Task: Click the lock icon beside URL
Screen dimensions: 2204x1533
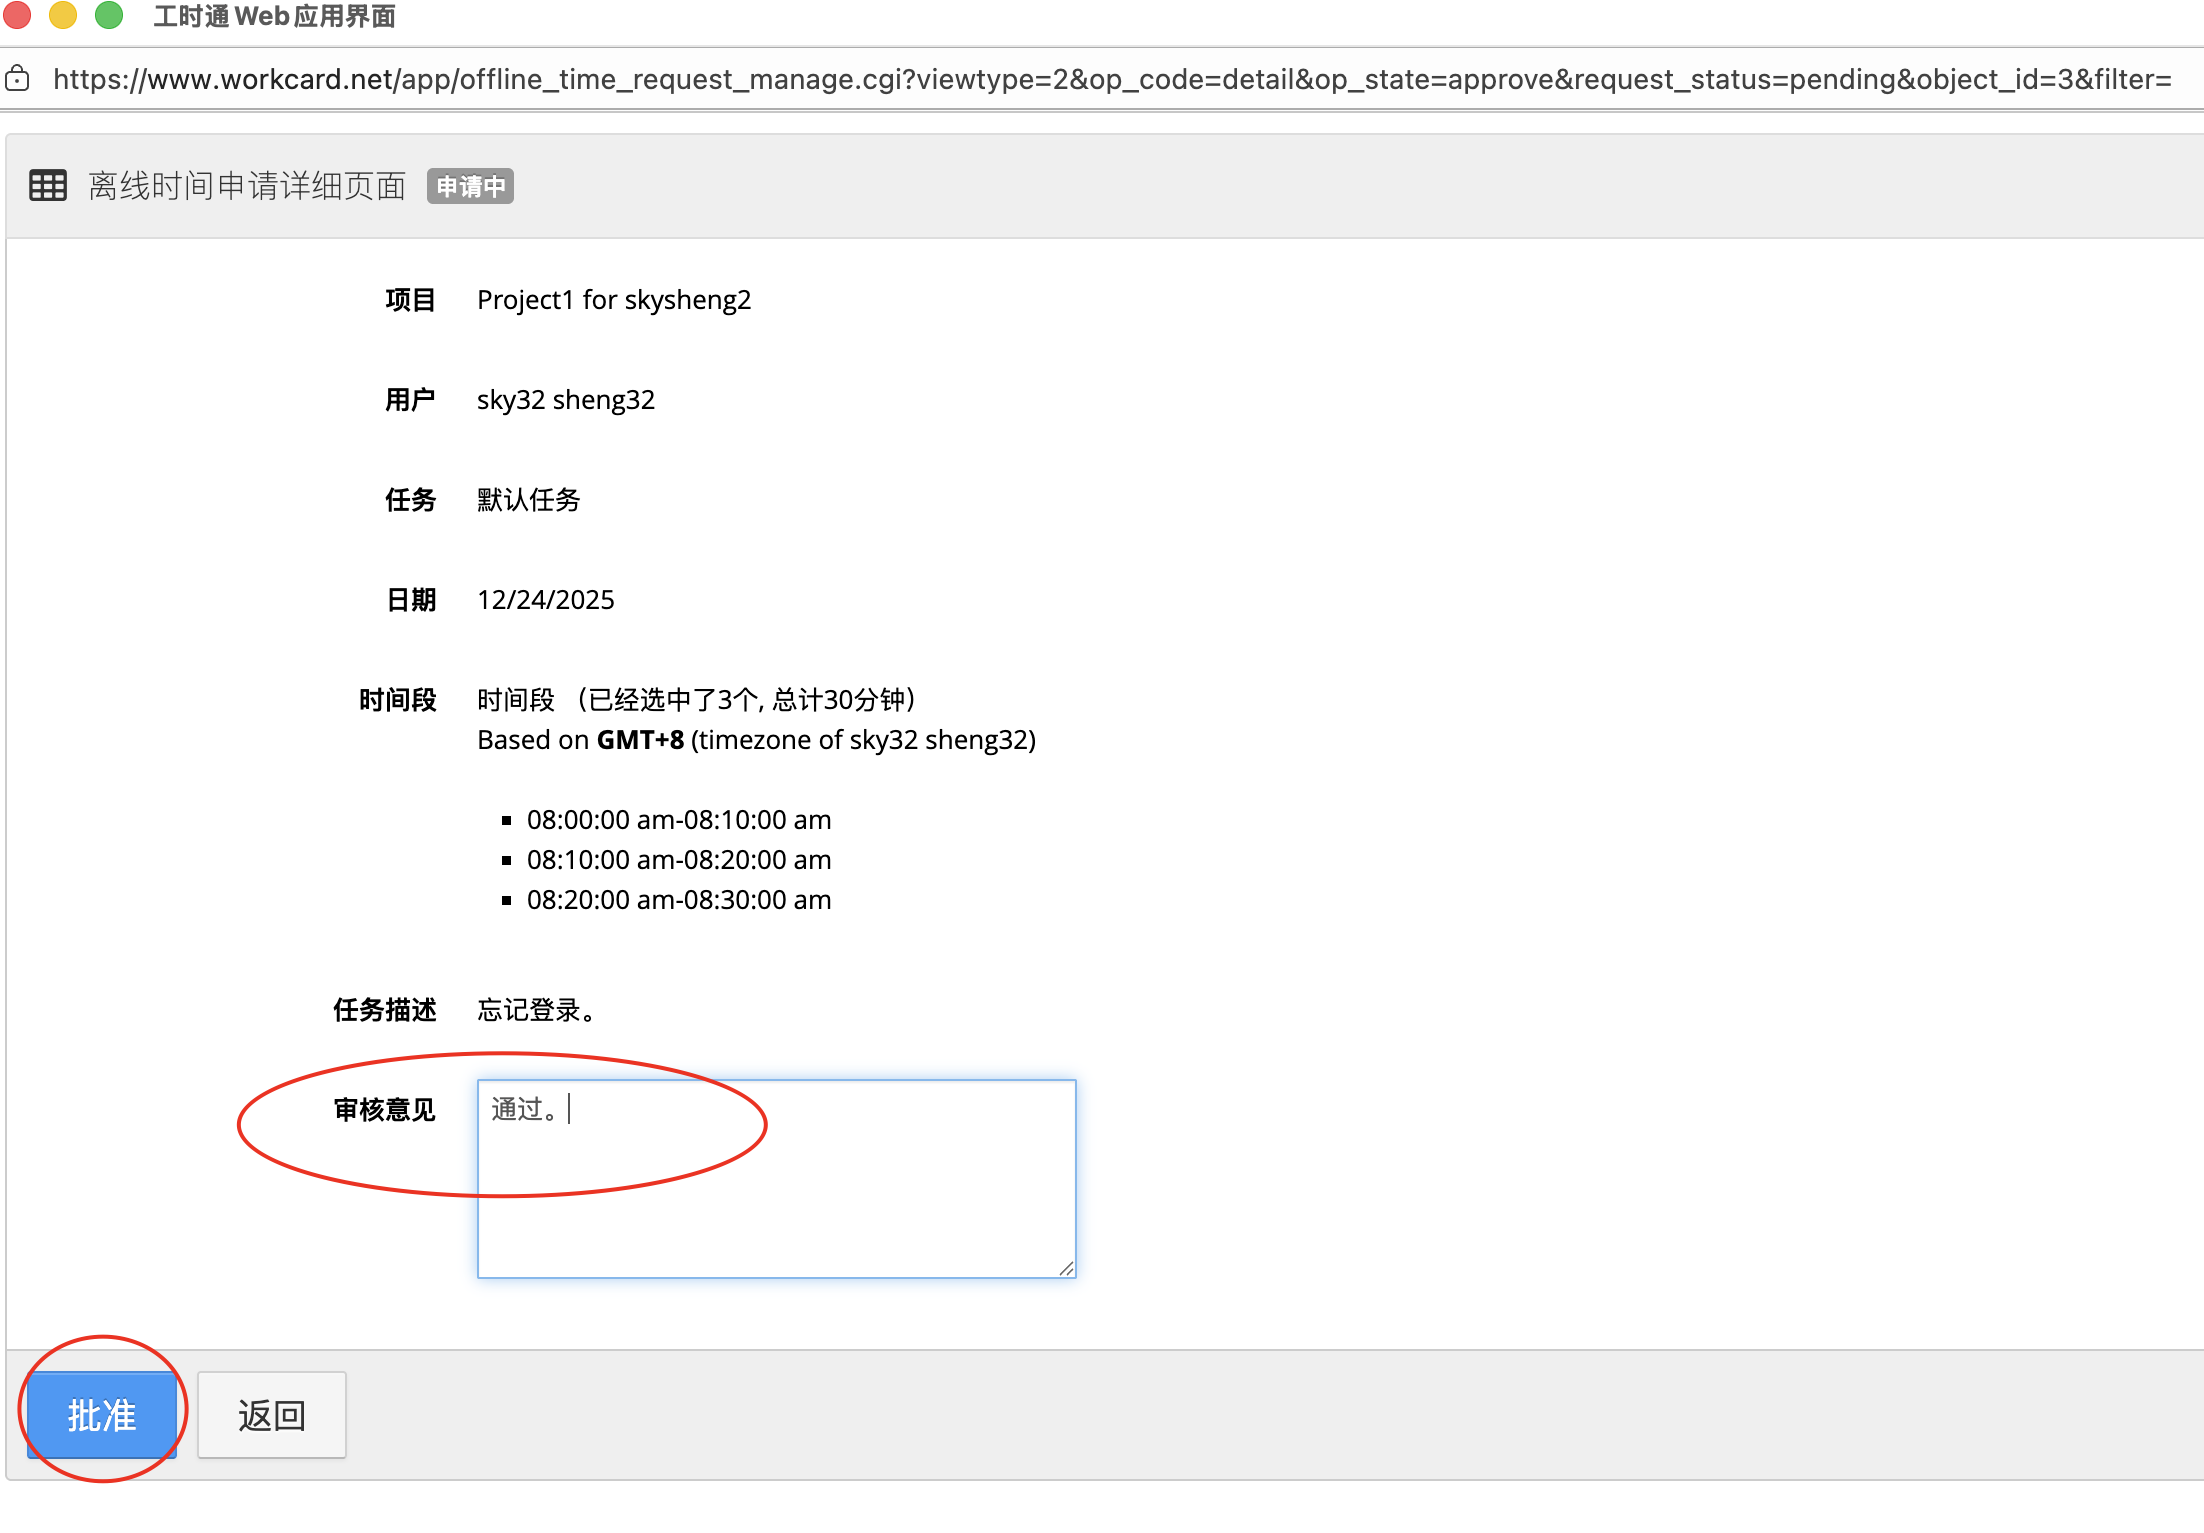Action: pyautogui.click(x=17, y=79)
